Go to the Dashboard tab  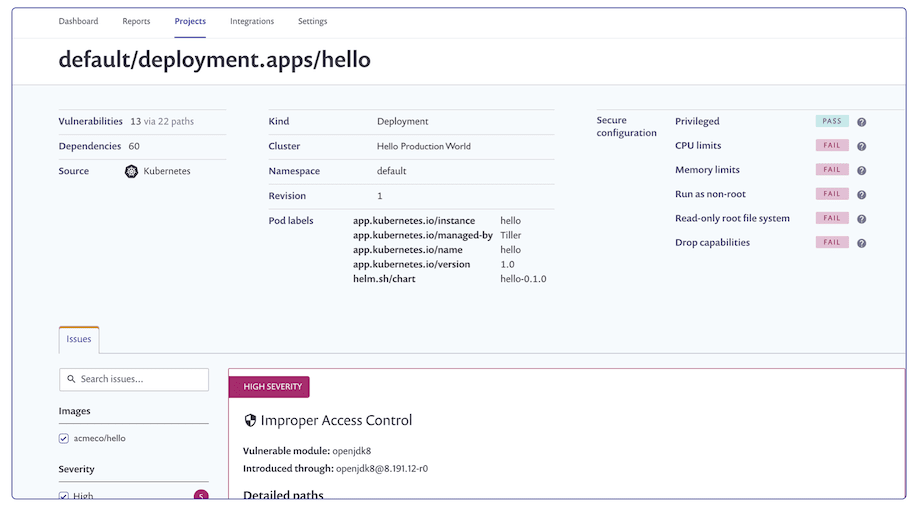click(78, 21)
